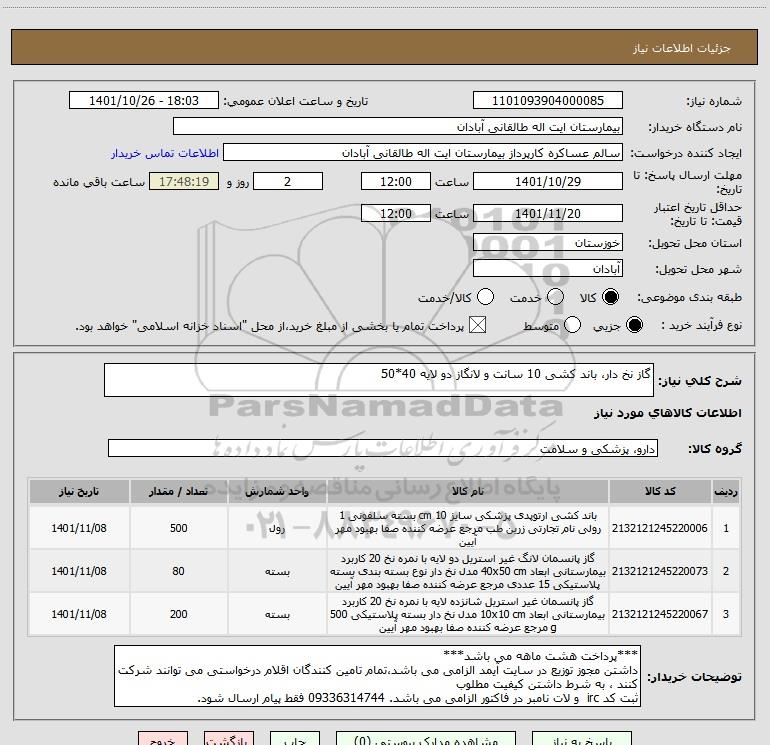Click item code 2132121245220073
Viewport: 770px width, 745px height.
pyautogui.click(x=660, y=571)
